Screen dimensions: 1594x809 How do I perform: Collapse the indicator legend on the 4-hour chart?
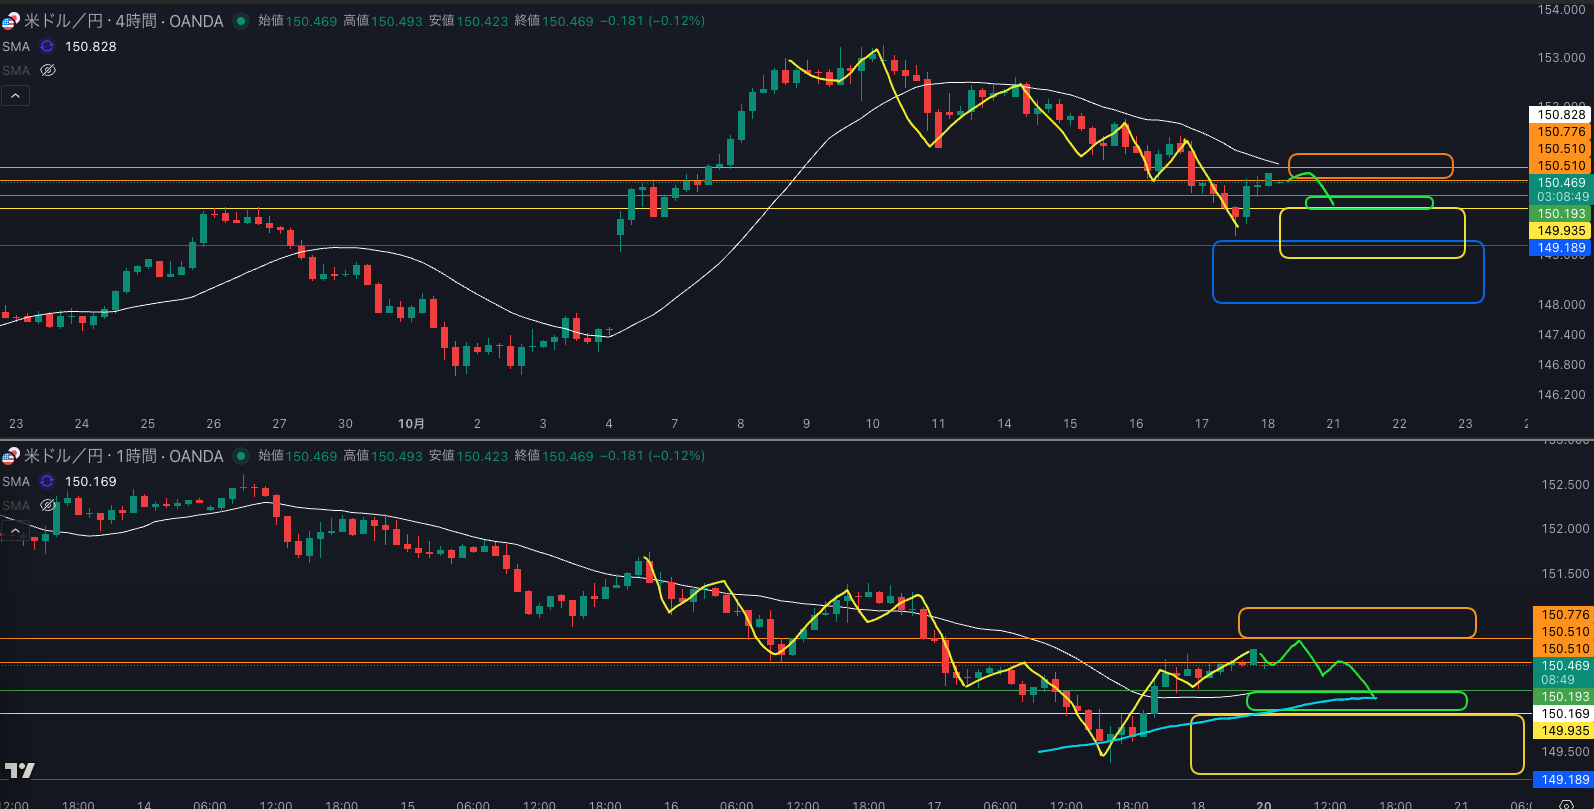tap(16, 96)
